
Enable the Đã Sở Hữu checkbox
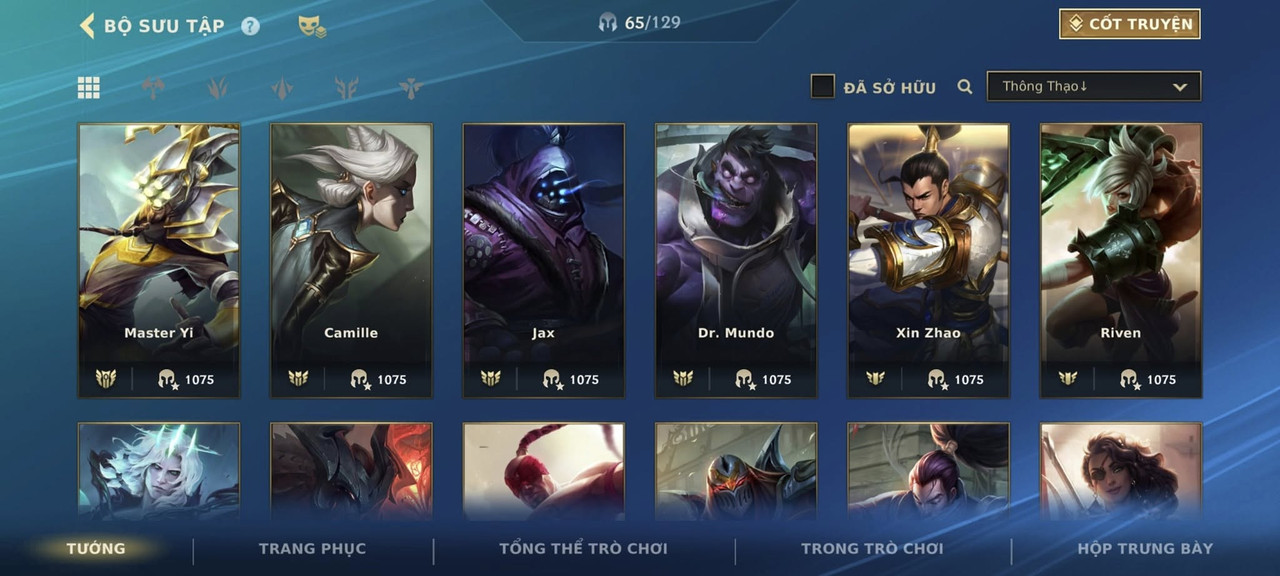click(x=822, y=86)
